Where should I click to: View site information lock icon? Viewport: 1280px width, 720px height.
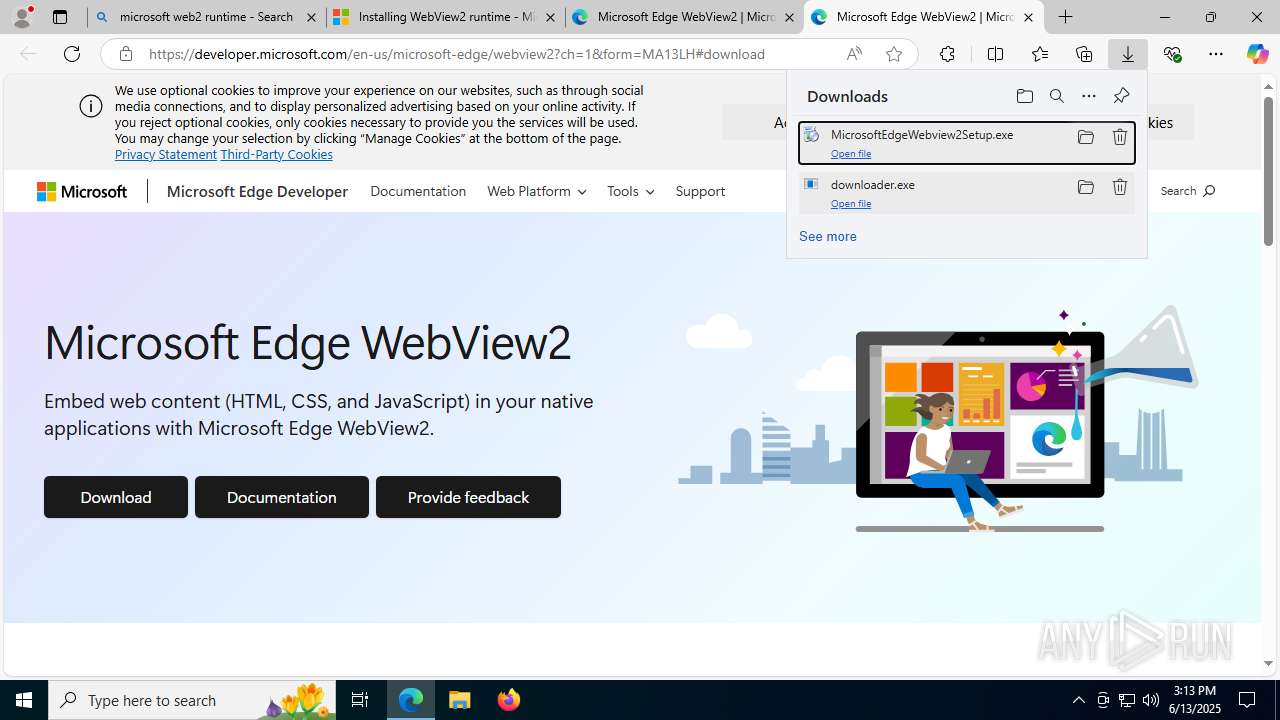[x=126, y=54]
